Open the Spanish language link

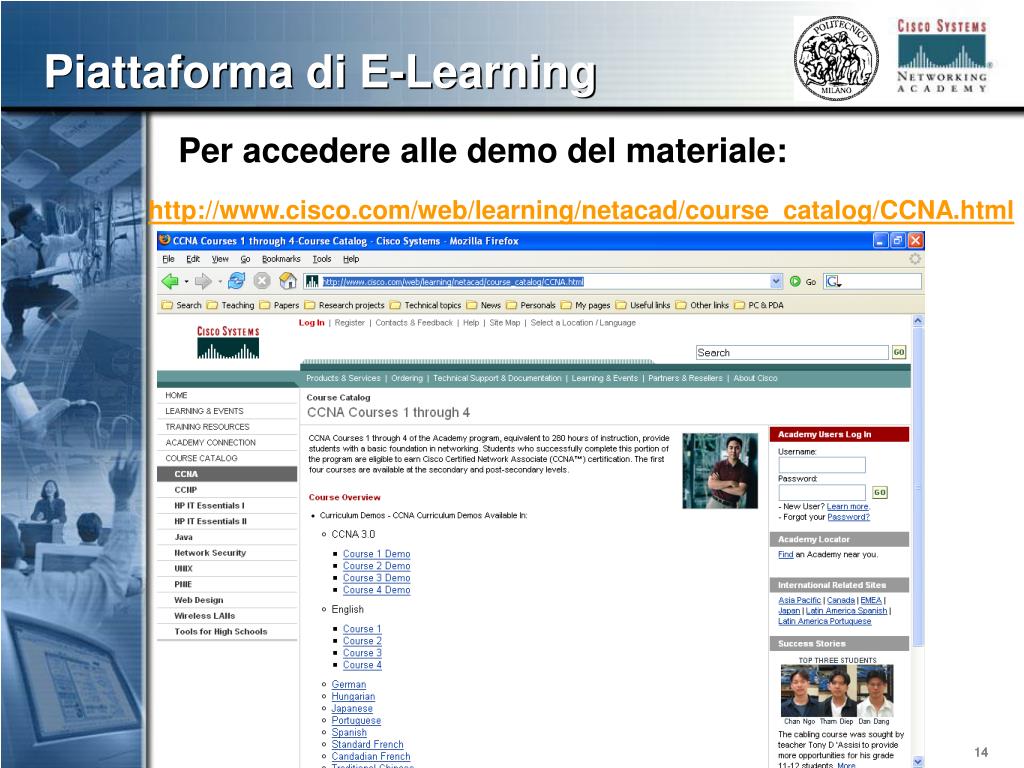(x=349, y=733)
